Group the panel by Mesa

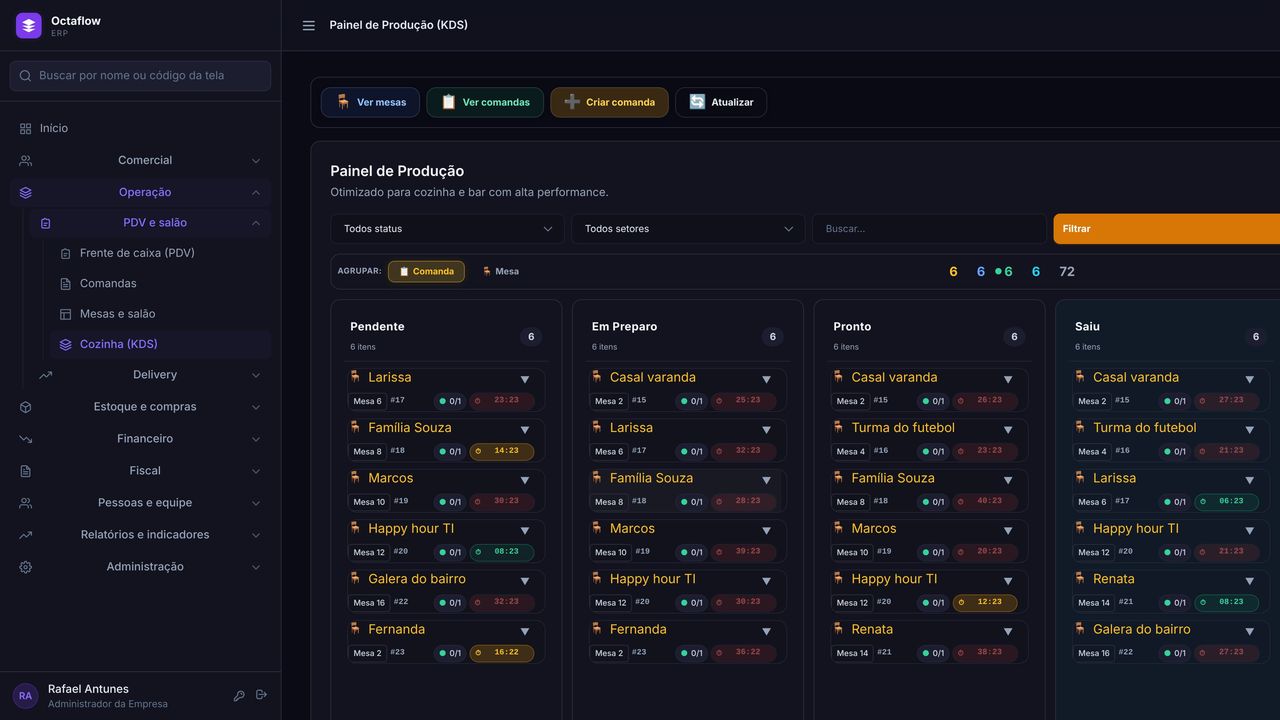(x=500, y=271)
